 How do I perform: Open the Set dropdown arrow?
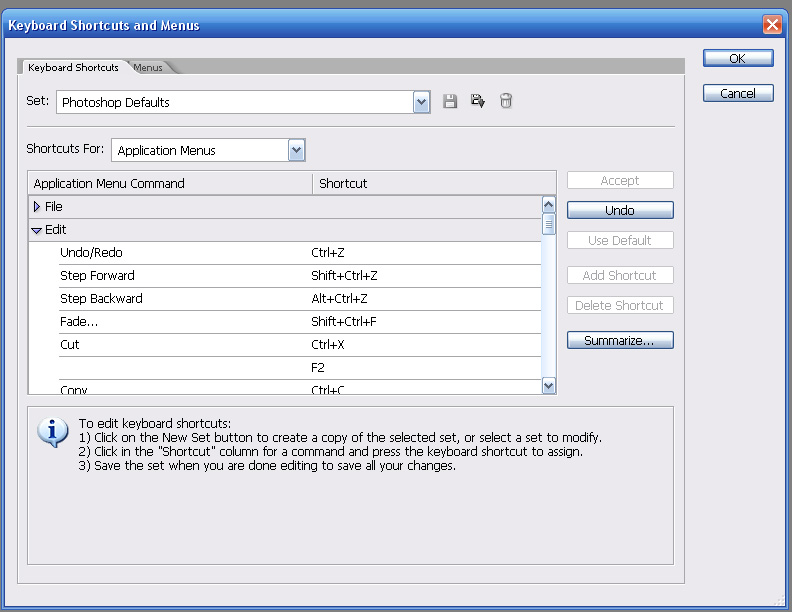[x=421, y=103]
